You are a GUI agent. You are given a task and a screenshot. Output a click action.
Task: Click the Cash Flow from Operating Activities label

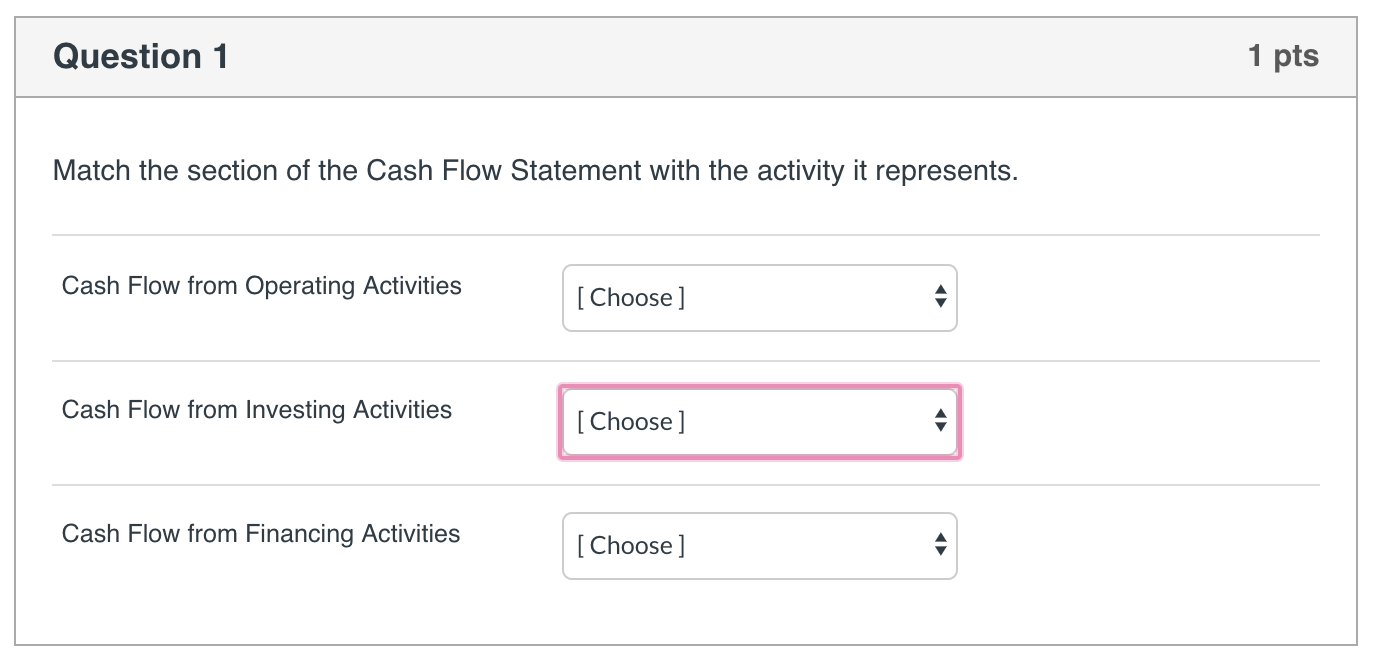[262, 286]
